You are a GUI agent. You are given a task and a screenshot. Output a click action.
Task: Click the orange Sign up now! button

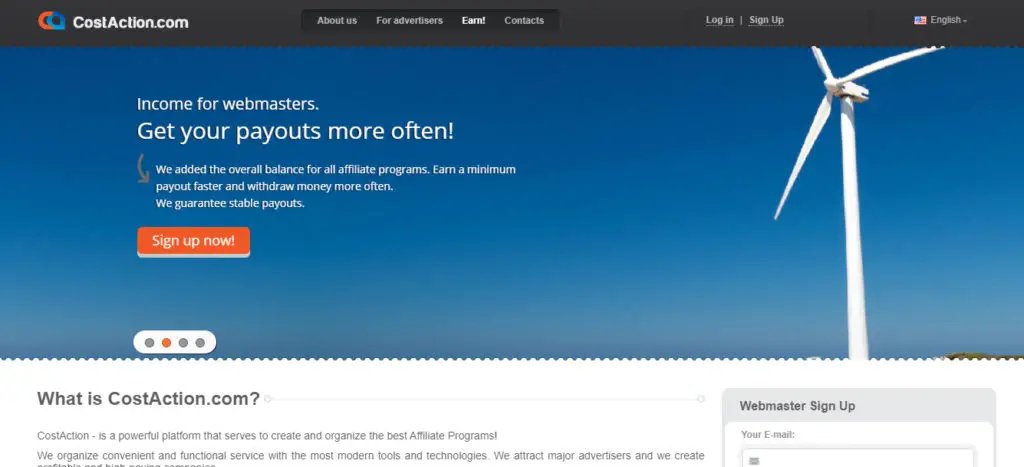[x=193, y=241]
